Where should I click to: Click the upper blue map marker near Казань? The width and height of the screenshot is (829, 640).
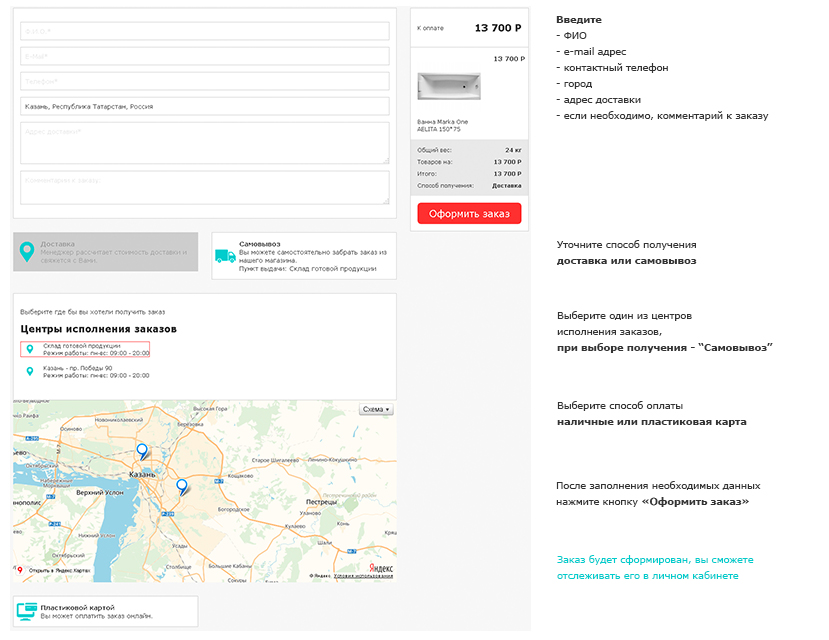pos(142,451)
